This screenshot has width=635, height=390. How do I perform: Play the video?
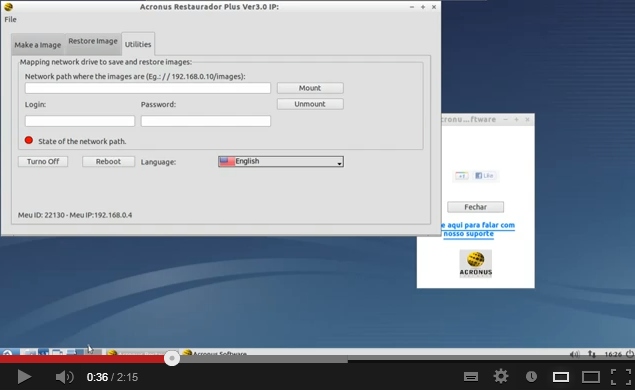tap(24, 377)
